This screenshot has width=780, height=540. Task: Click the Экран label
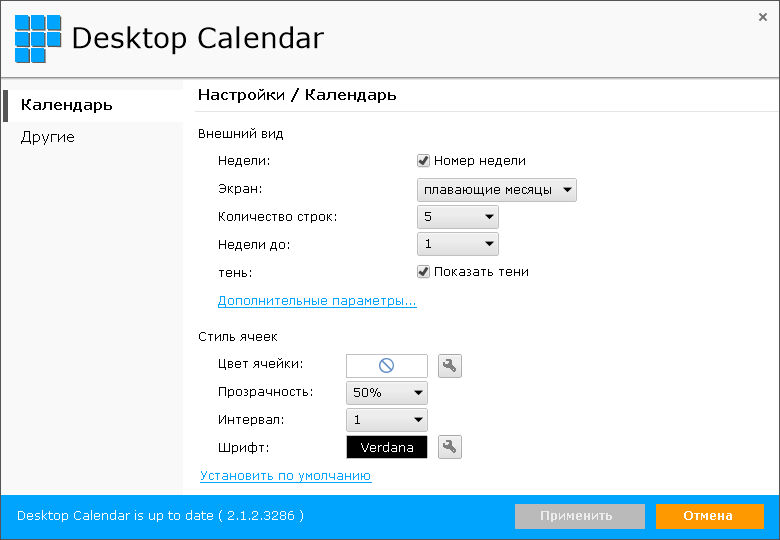coord(240,189)
